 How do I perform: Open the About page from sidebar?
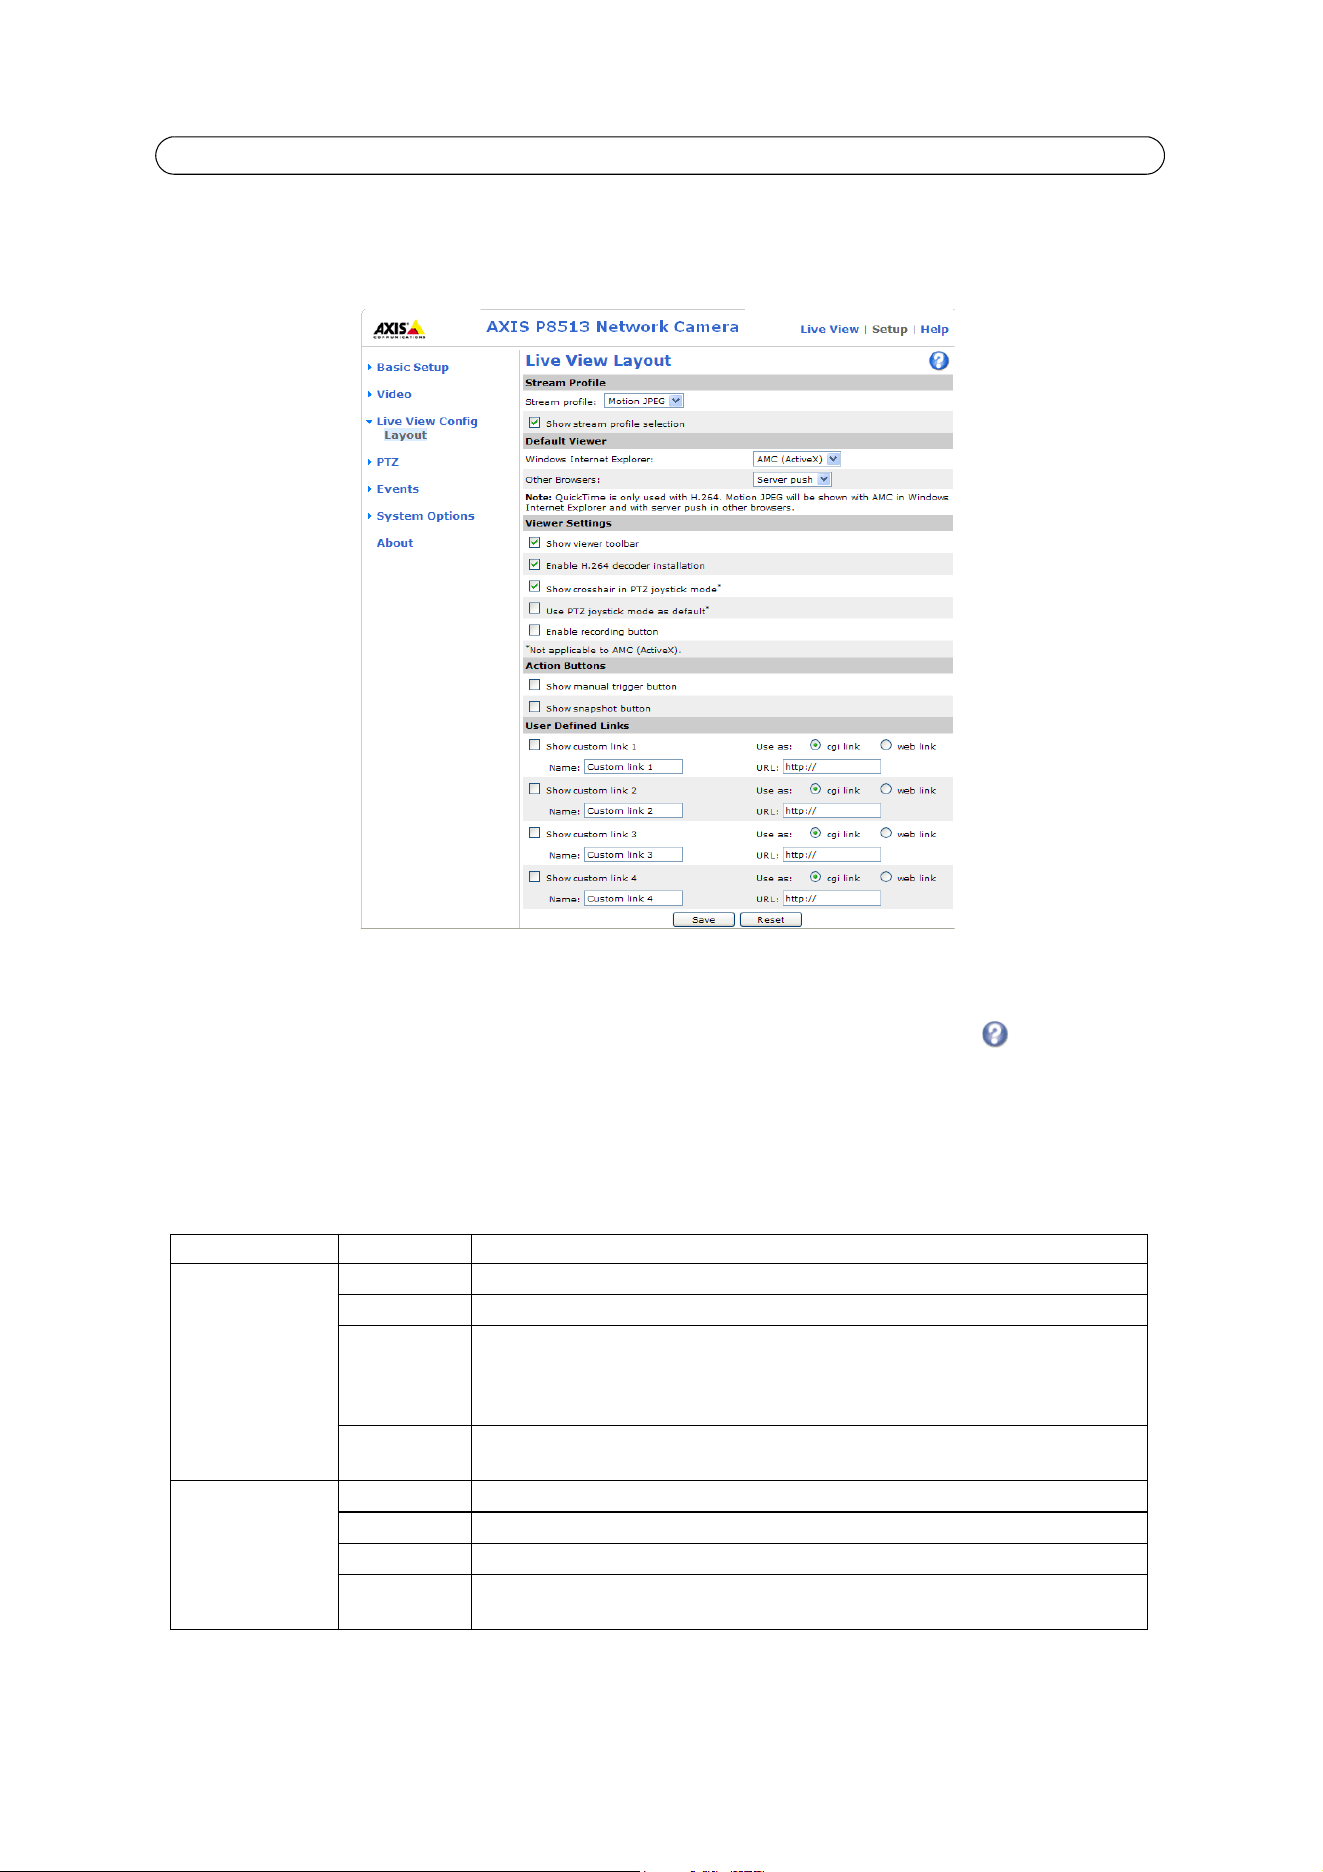395,544
